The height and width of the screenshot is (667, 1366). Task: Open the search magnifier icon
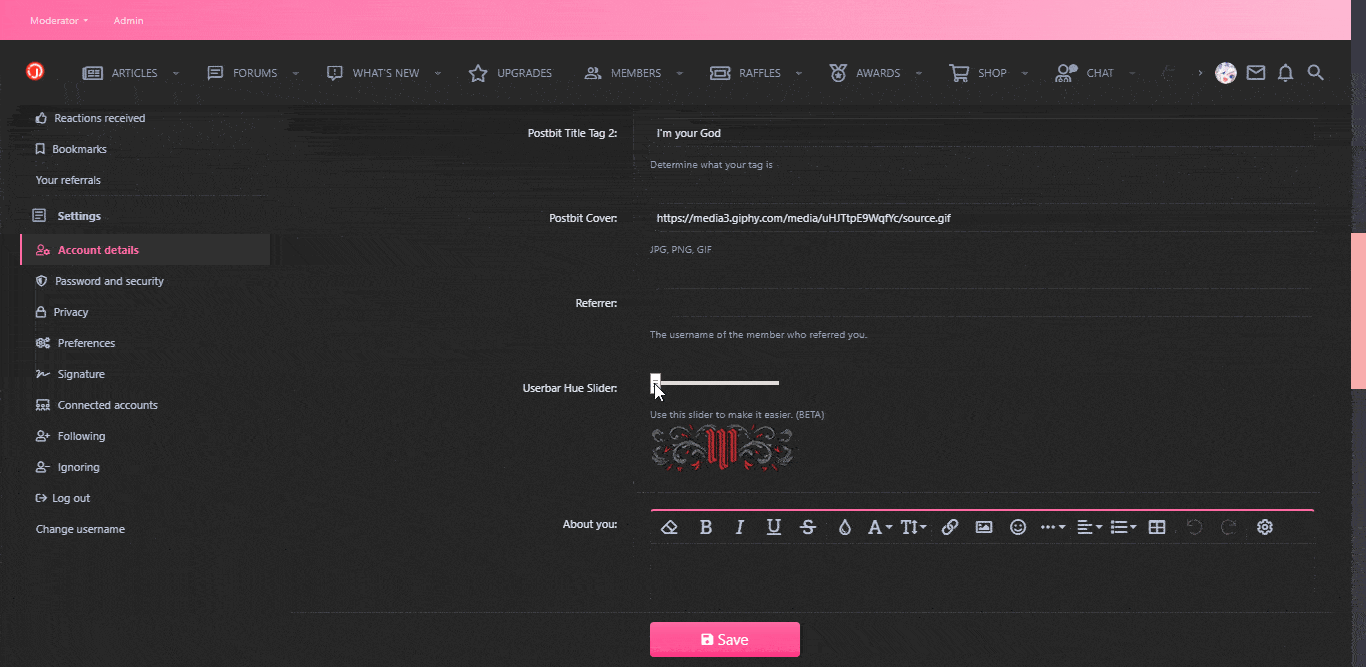coord(1316,73)
